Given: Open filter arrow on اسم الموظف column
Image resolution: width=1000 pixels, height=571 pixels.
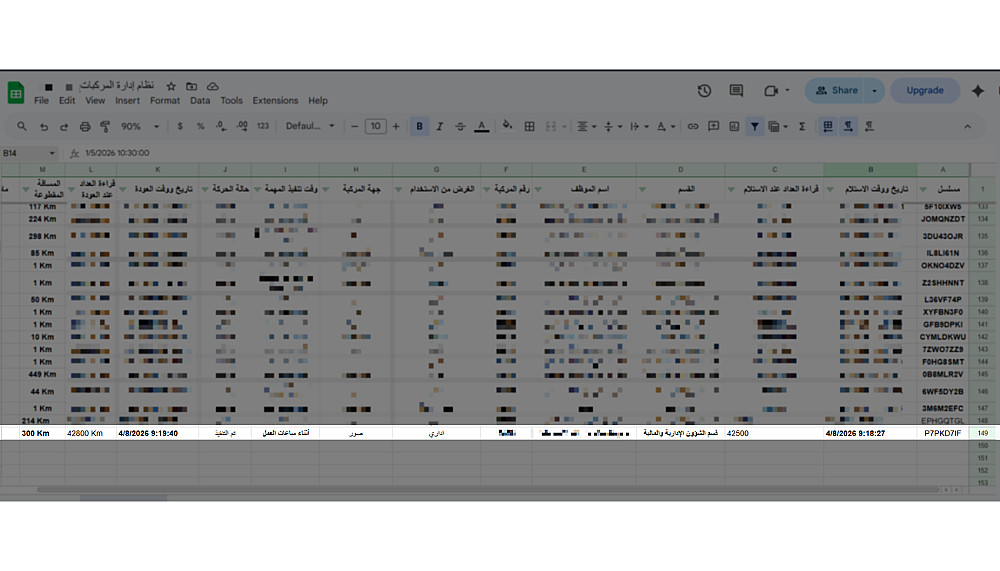Looking at the screenshot, I should click(538, 189).
